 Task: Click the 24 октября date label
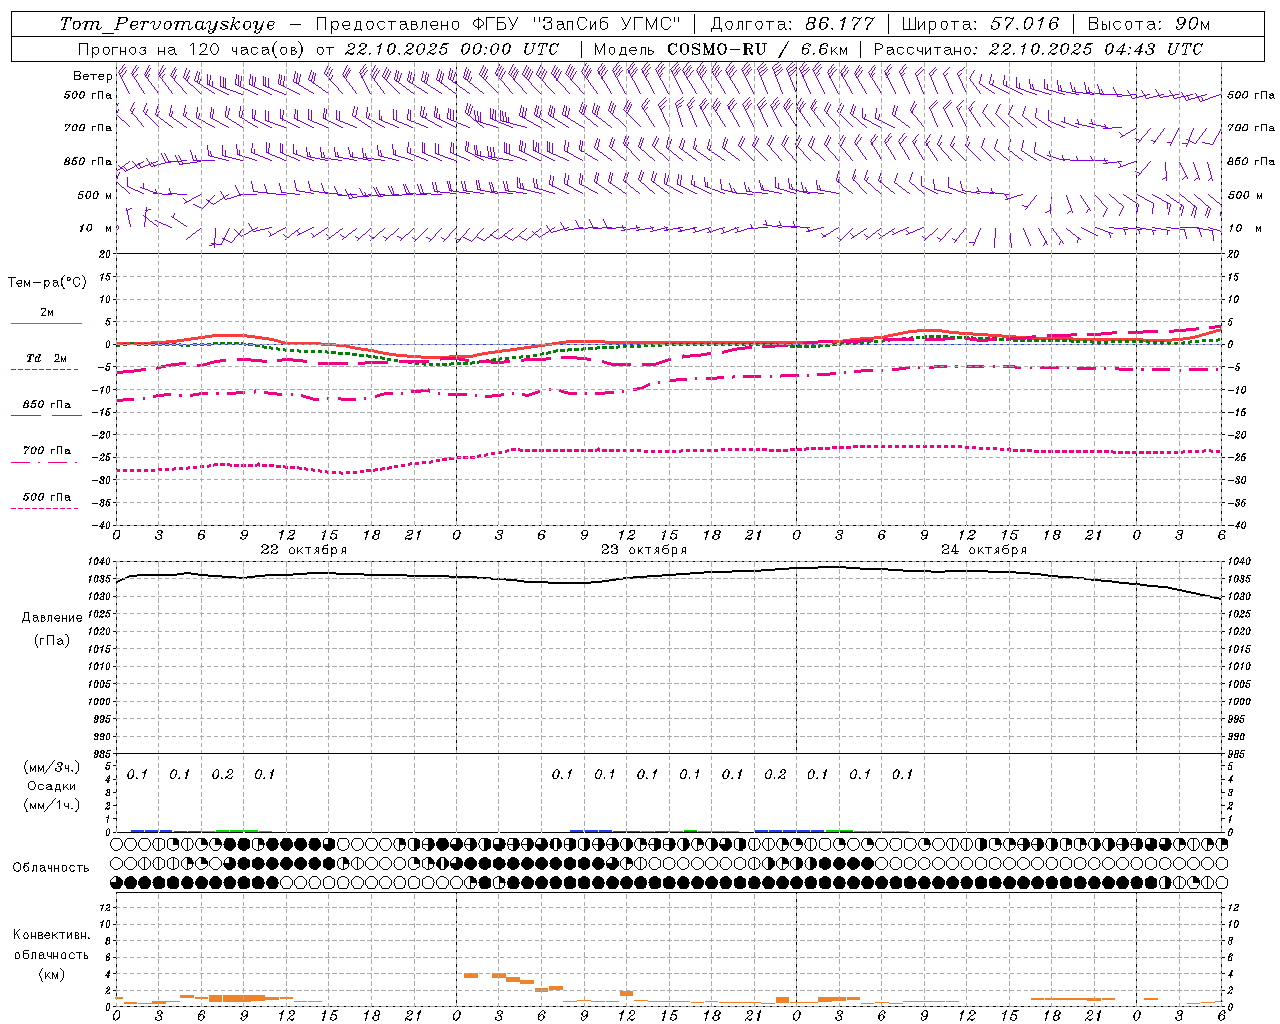(x=984, y=550)
